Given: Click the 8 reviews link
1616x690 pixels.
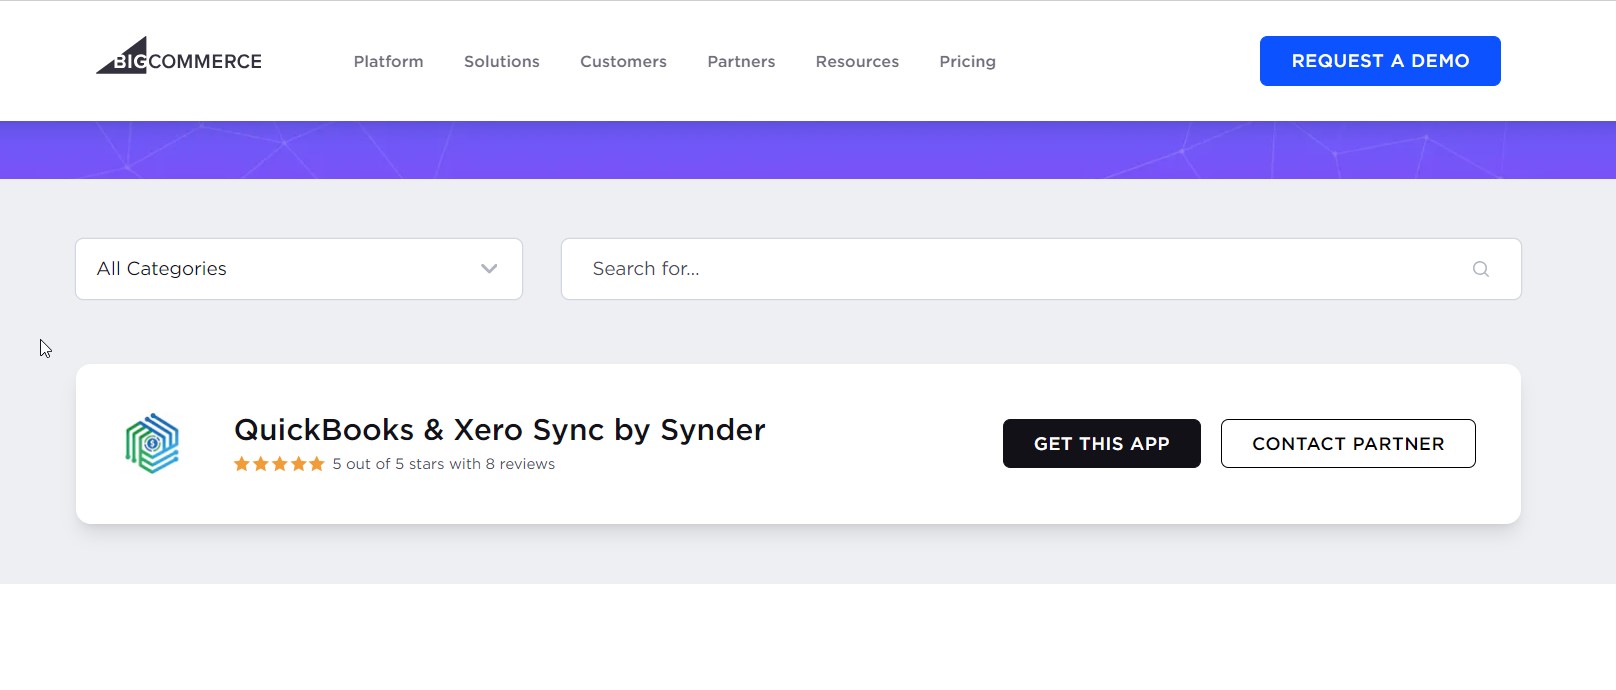Looking at the screenshot, I should point(521,463).
